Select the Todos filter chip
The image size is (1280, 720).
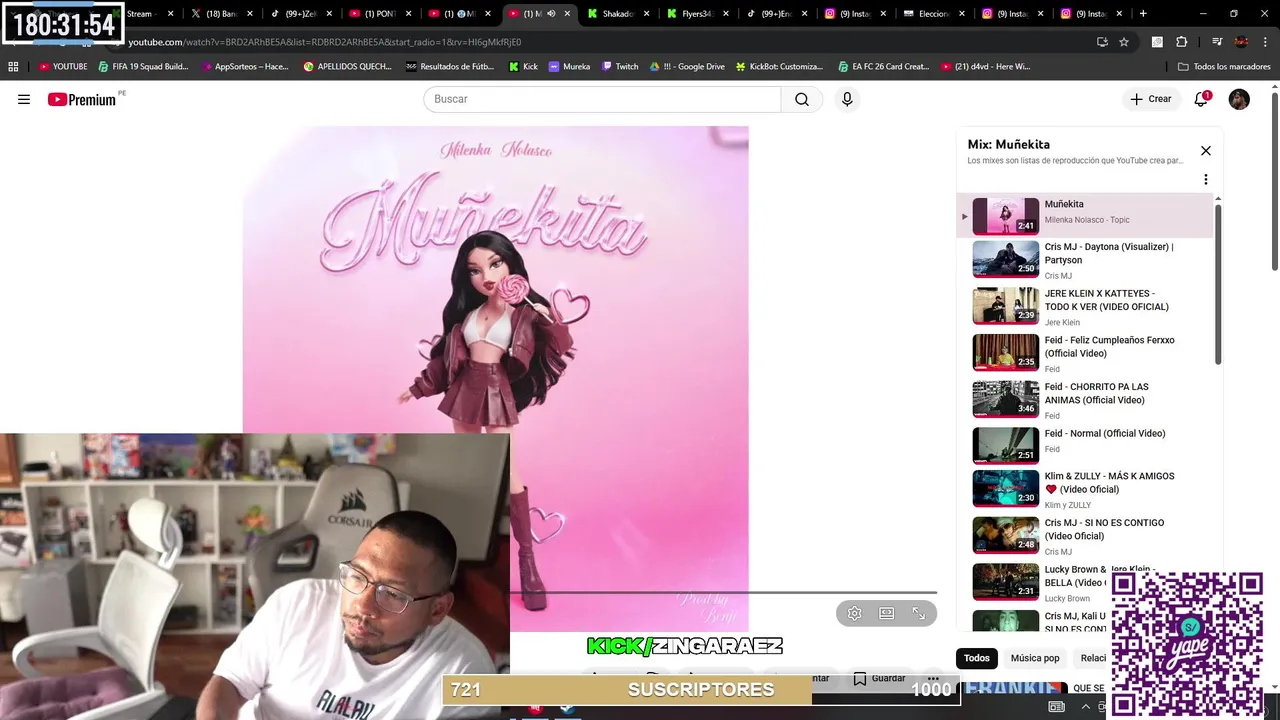977,658
